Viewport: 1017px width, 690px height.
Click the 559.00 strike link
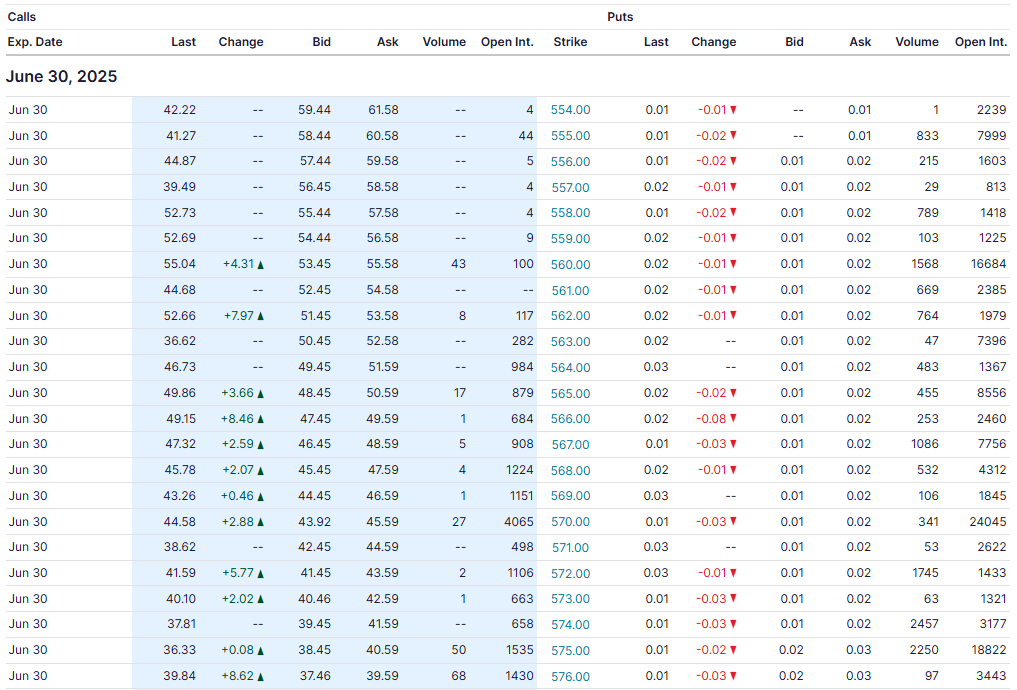click(x=570, y=239)
